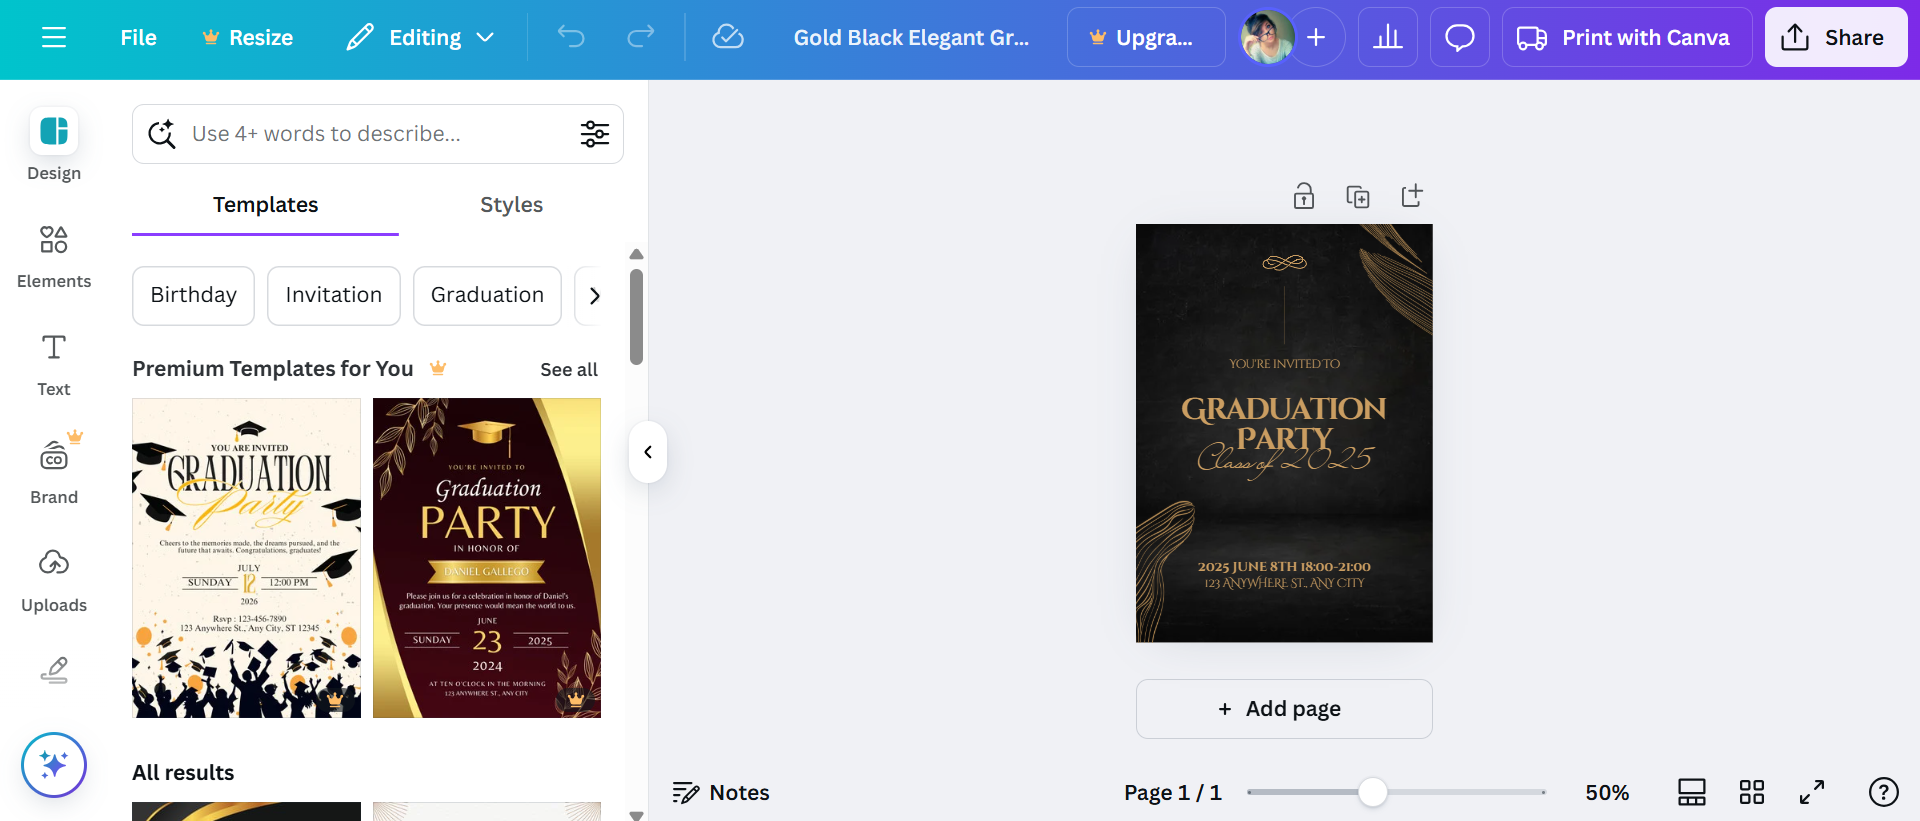
Task: Open the Draw tool in sidebar
Action: [x=54, y=669]
